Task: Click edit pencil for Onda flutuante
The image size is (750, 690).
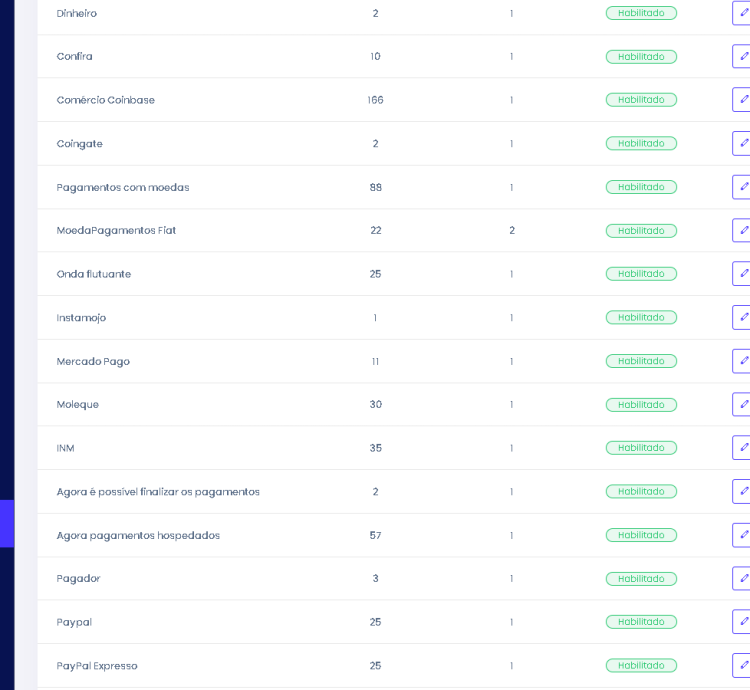Action: tap(742, 274)
